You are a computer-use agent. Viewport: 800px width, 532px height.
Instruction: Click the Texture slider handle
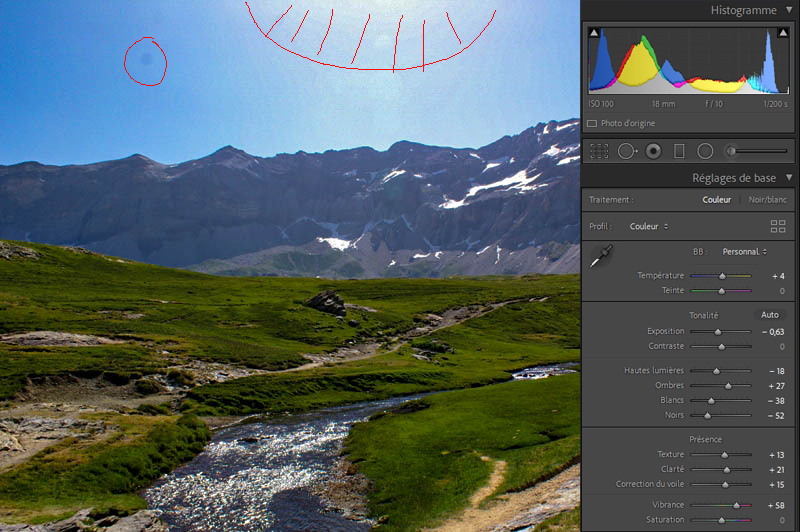coord(724,454)
